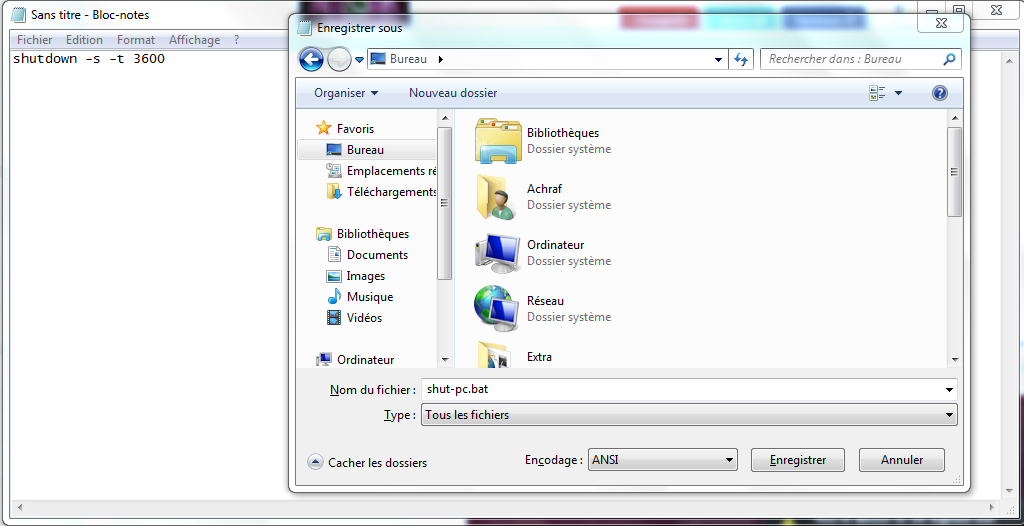
Task: Click the Back navigation arrow in dialog
Action: (x=312, y=59)
